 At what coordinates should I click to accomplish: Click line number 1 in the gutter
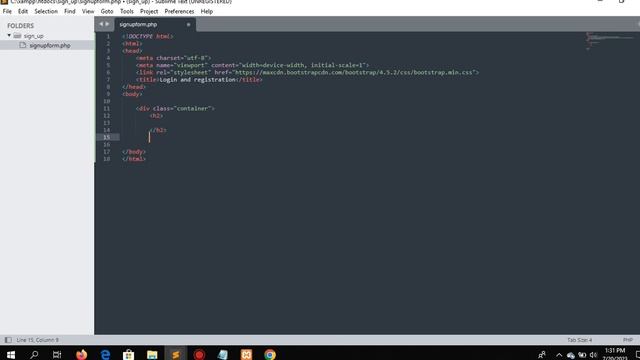coord(108,36)
